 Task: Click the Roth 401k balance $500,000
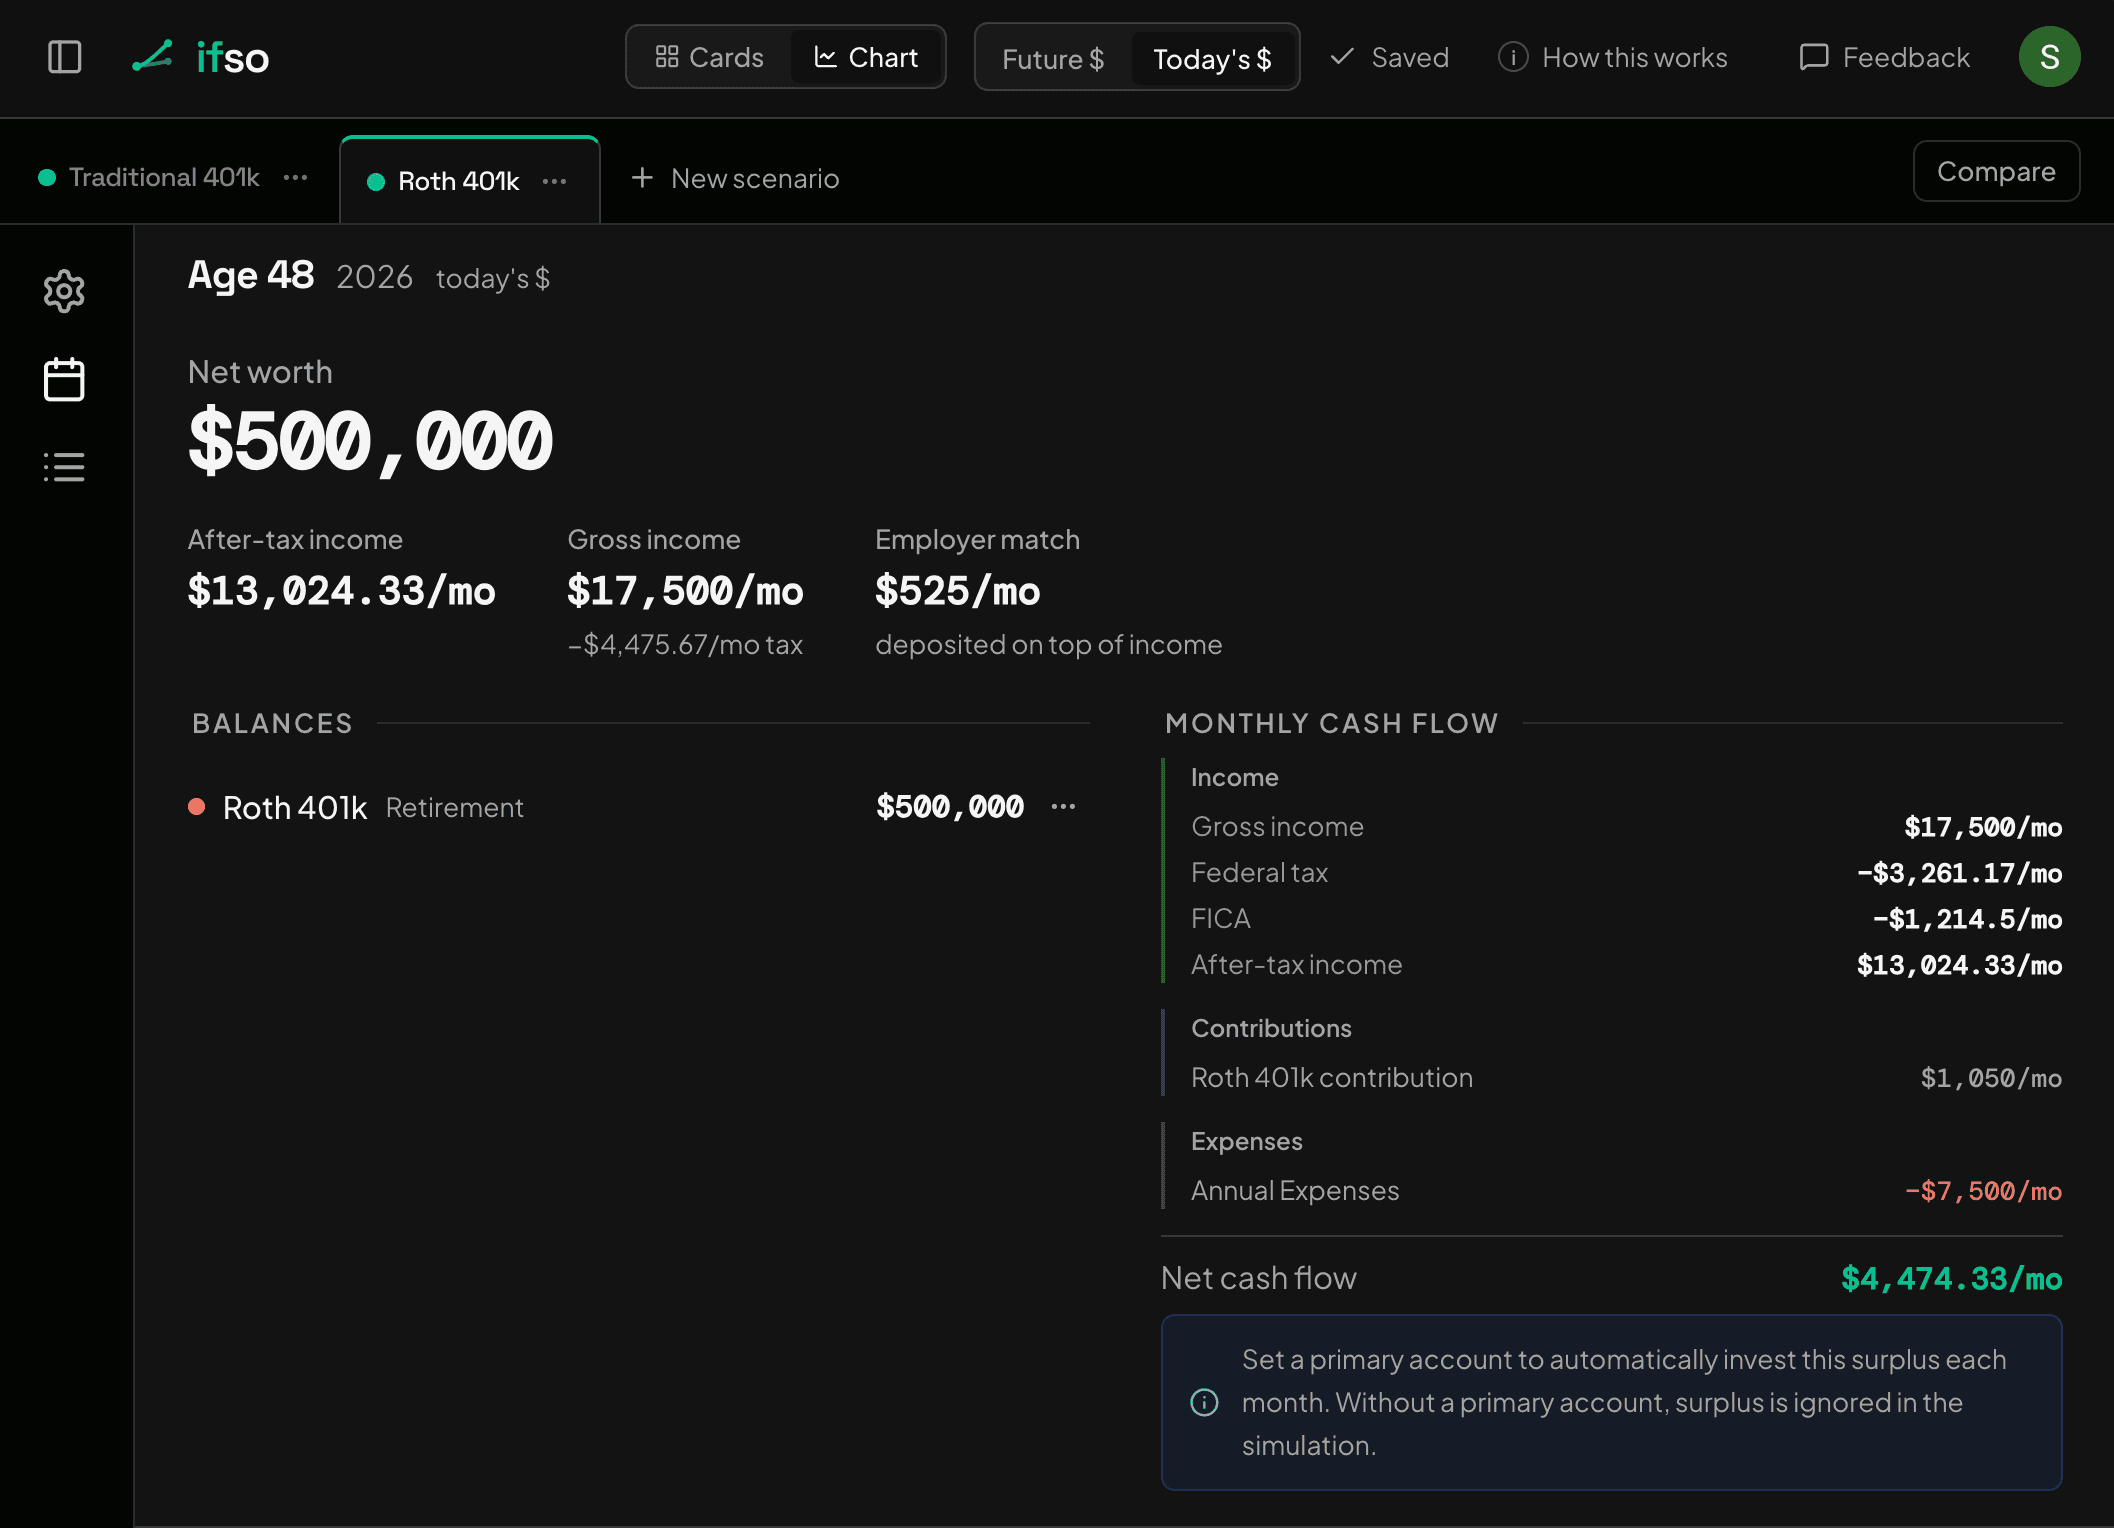[x=949, y=806]
